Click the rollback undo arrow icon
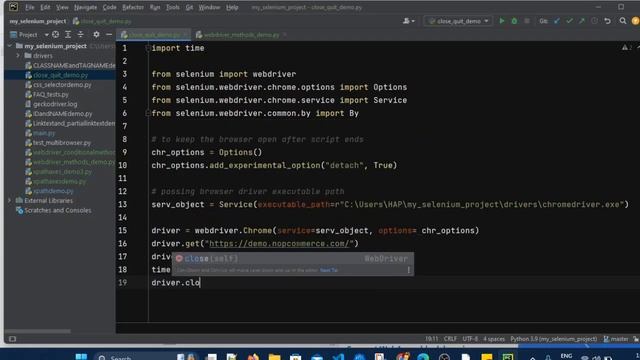Screen dimensions: 640x360 click(608, 21)
